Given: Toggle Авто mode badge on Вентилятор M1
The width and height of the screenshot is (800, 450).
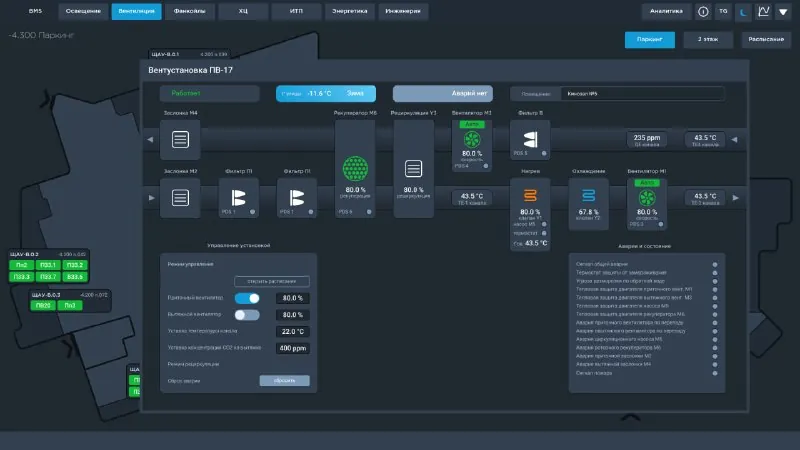Looking at the screenshot, I should (x=647, y=183).
